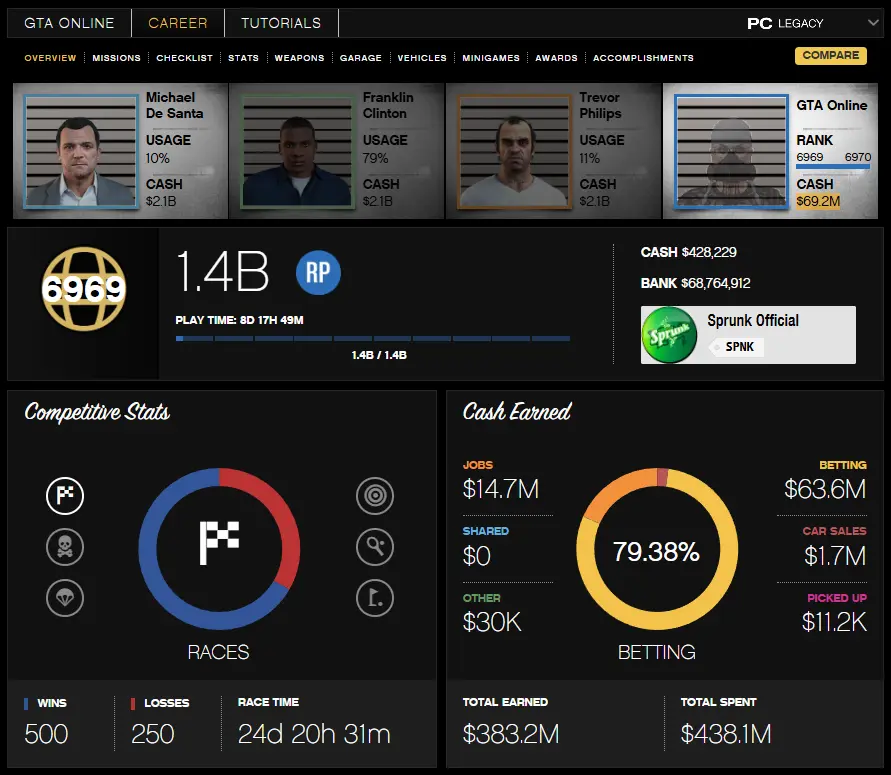Click the 79.38% betting percentage
Image resolution: width=891 pixels, height=775 pixels.
(656, 551)
